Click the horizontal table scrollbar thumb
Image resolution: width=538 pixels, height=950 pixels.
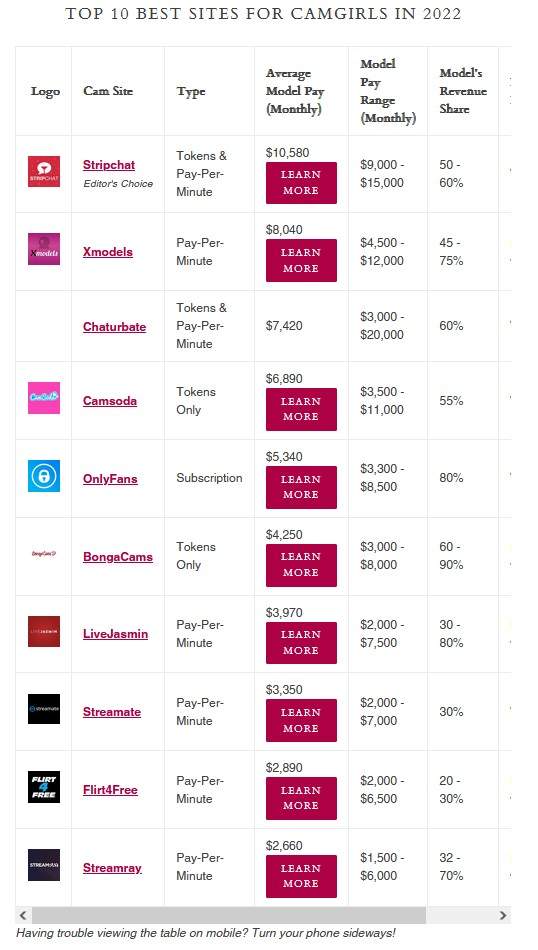click(x=229, y=915)
